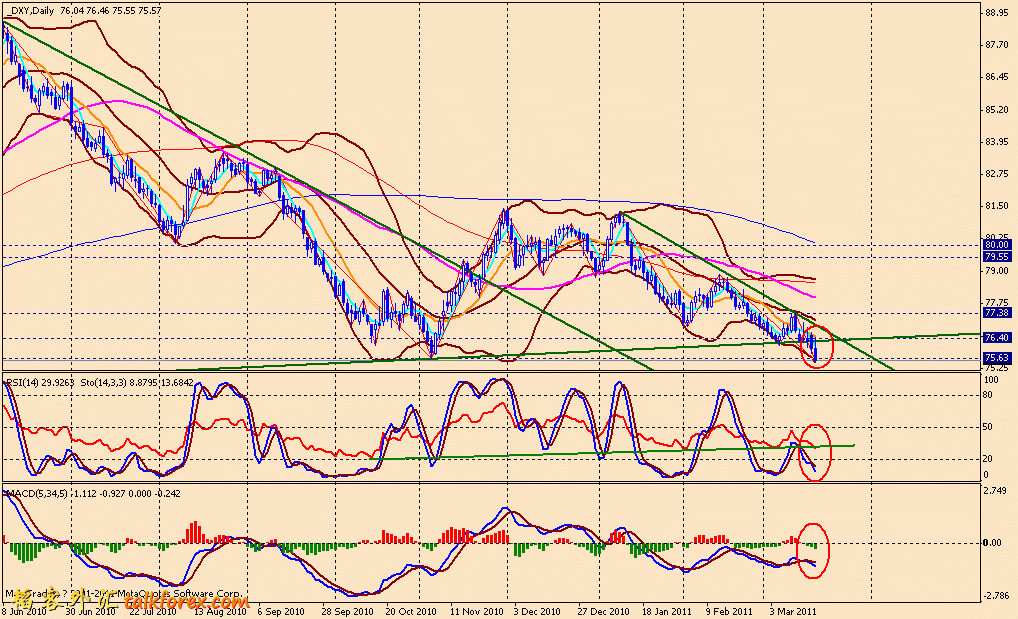Screen dimensions: 1018x619
Task: Click the 100 level on RSI scale
Action: click(991, 379)
